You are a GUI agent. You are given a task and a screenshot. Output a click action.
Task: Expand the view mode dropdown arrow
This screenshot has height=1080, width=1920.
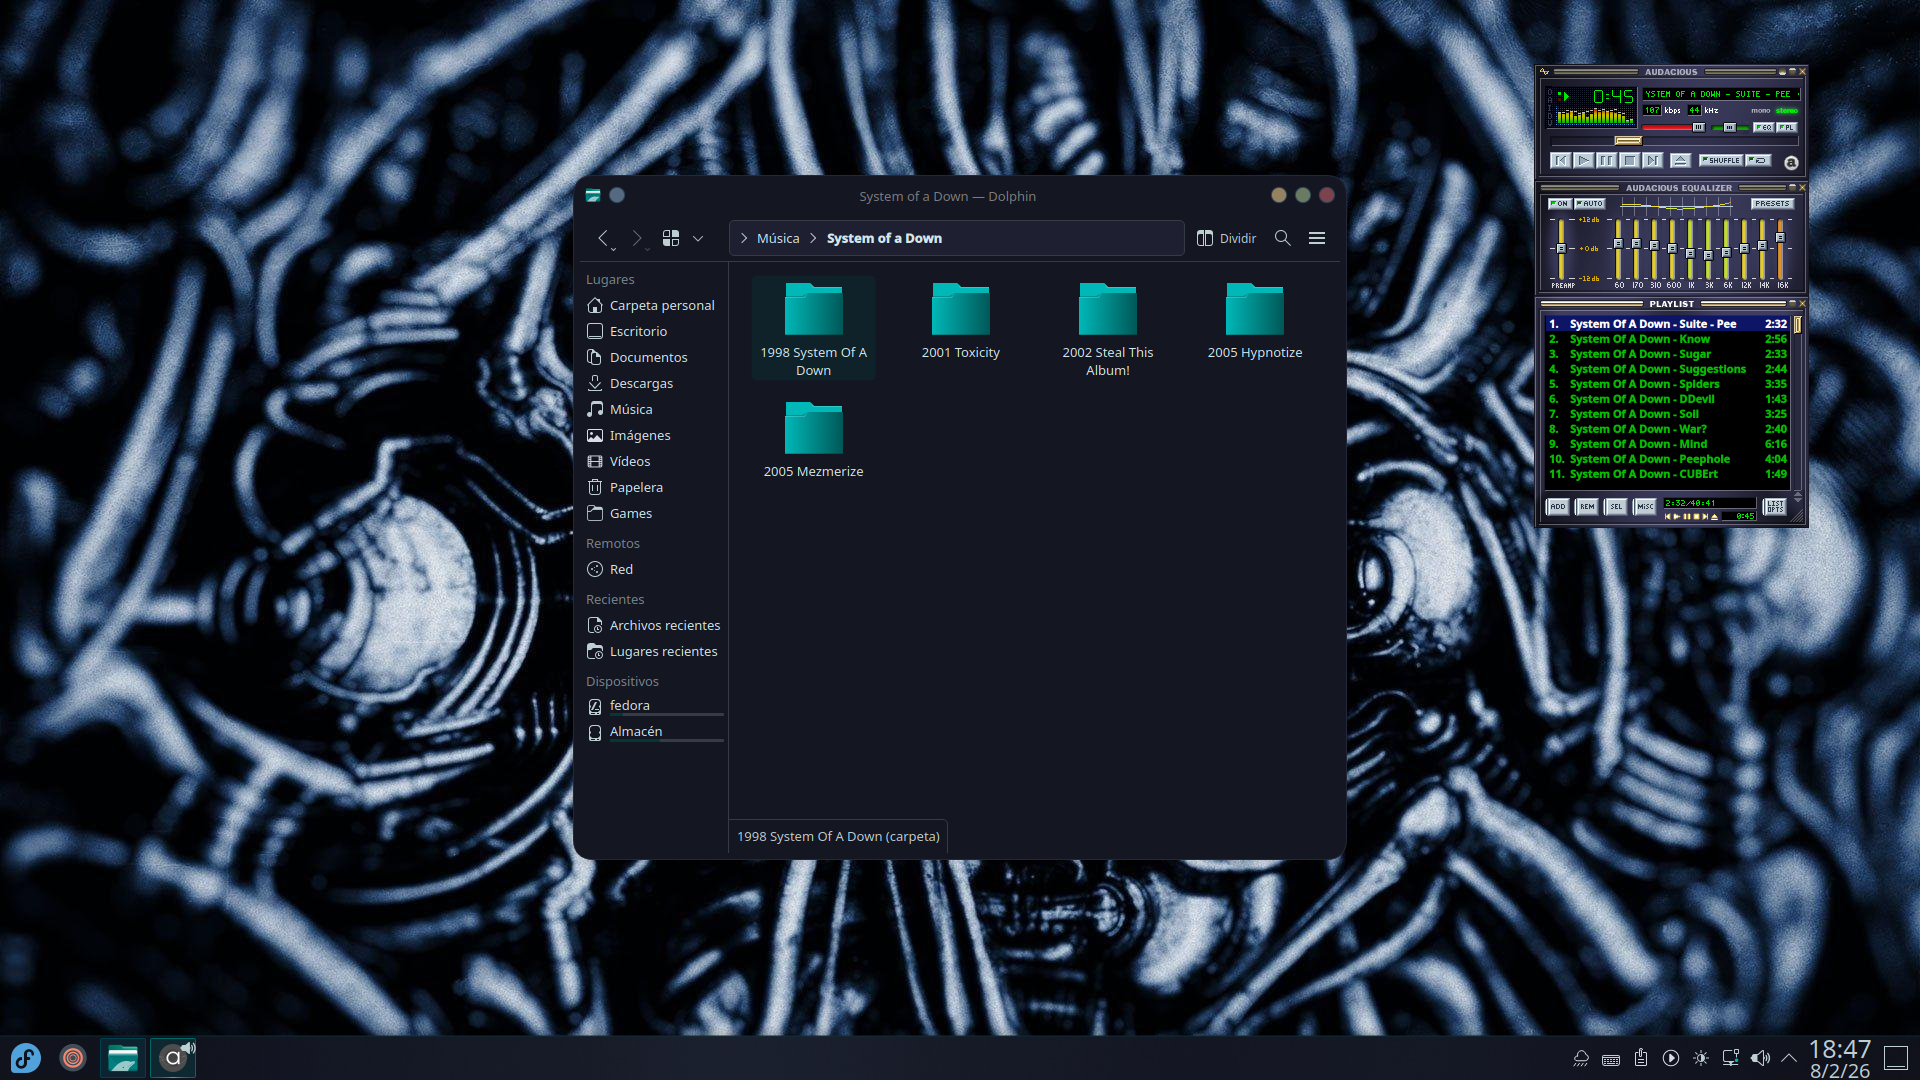point(698,238)
